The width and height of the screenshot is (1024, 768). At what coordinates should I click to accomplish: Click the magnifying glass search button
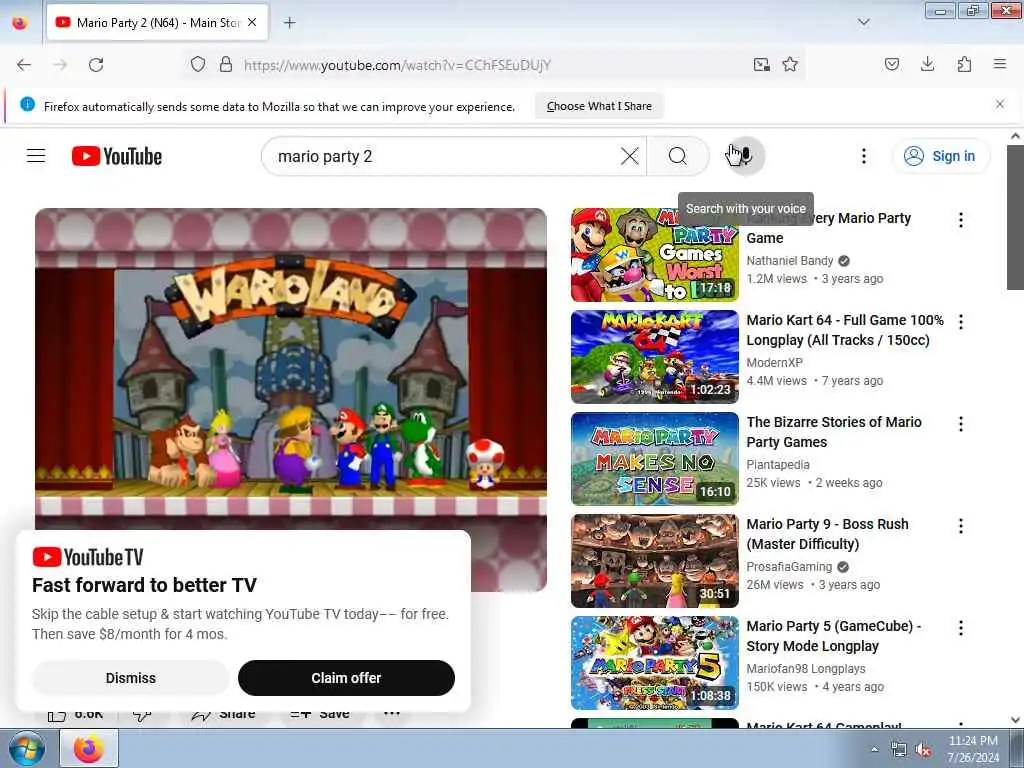click(x=678, y=156)
